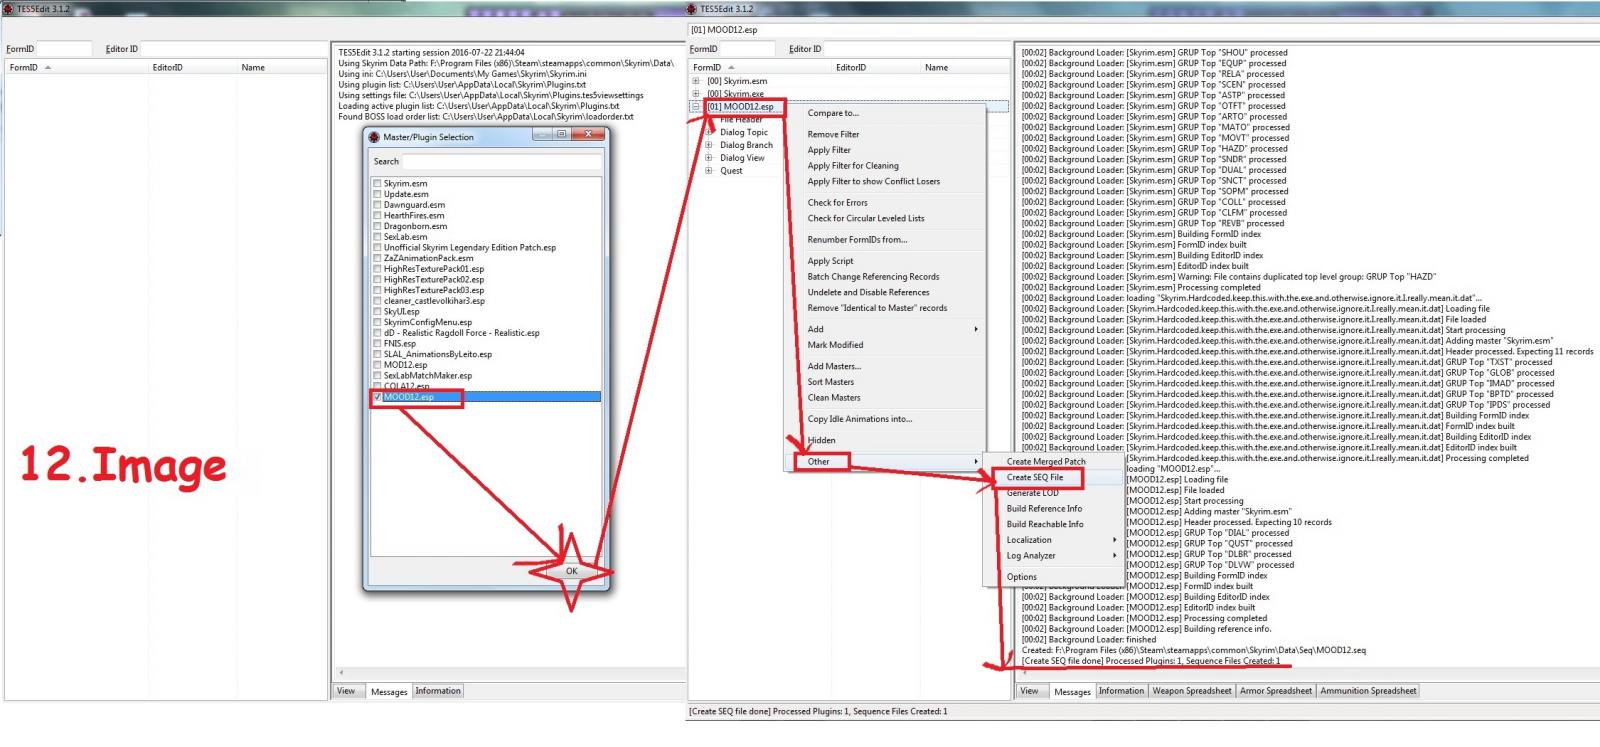Open Messages tab in left TES5Edit window
The image size is (1600, 747).
click(389, 692)
